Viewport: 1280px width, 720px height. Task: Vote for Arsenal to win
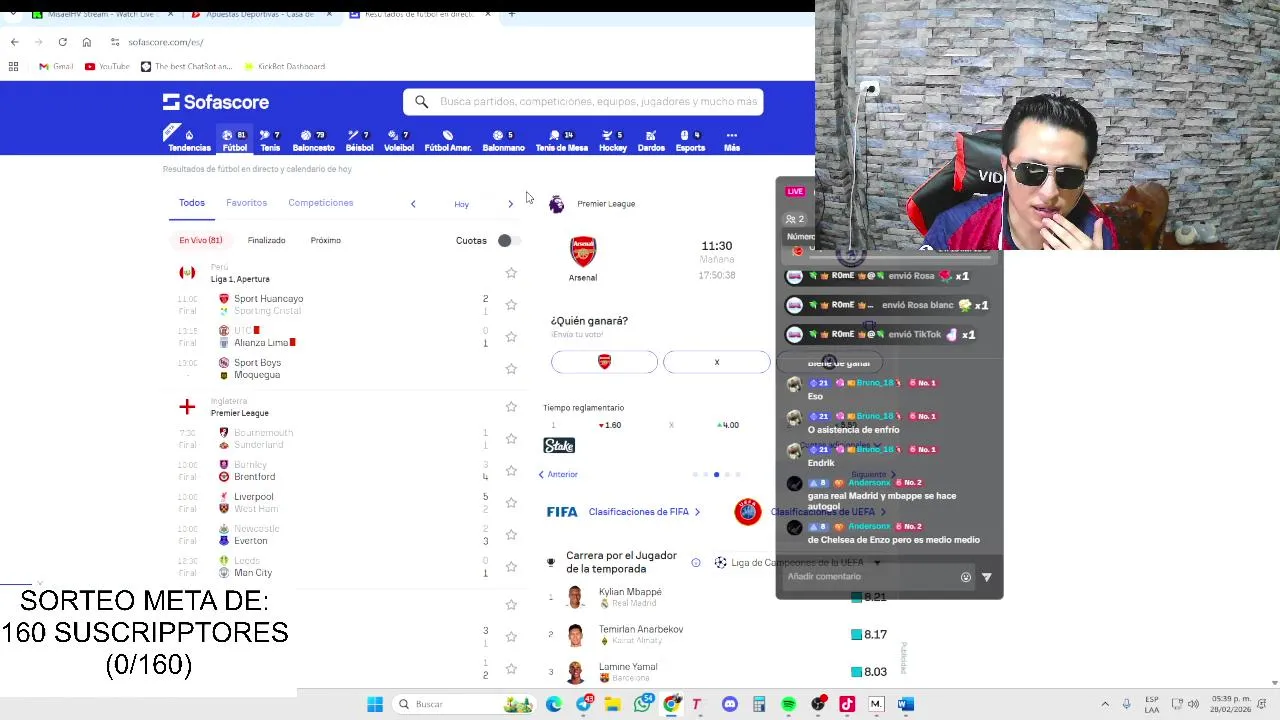[604, 362]
